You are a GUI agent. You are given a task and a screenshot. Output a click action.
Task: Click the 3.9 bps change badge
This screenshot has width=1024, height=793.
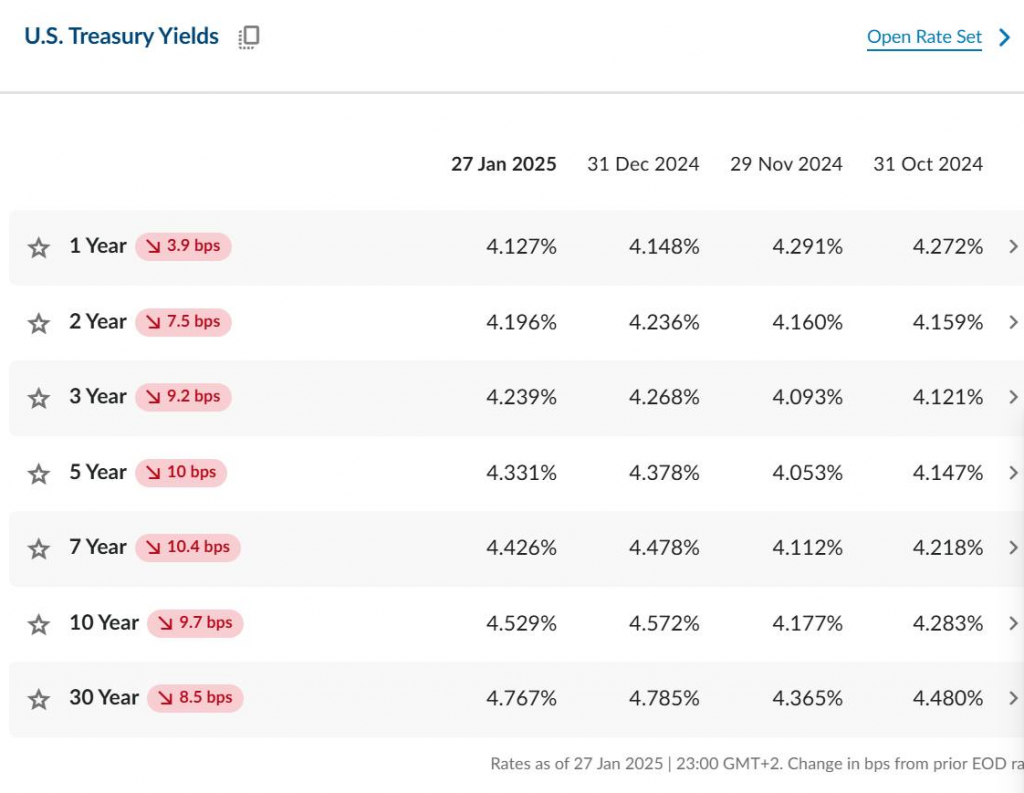183,246
